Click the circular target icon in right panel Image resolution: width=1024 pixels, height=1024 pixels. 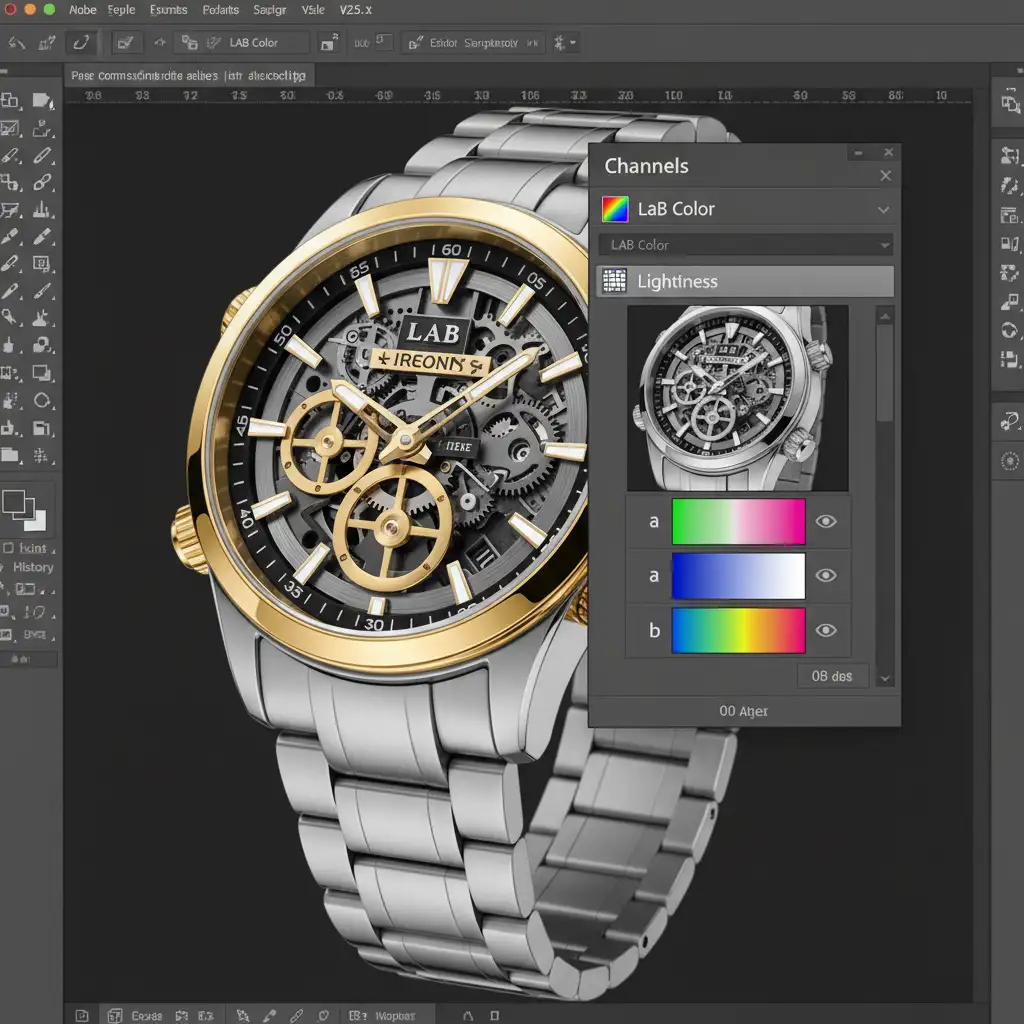coord(1009,460)
